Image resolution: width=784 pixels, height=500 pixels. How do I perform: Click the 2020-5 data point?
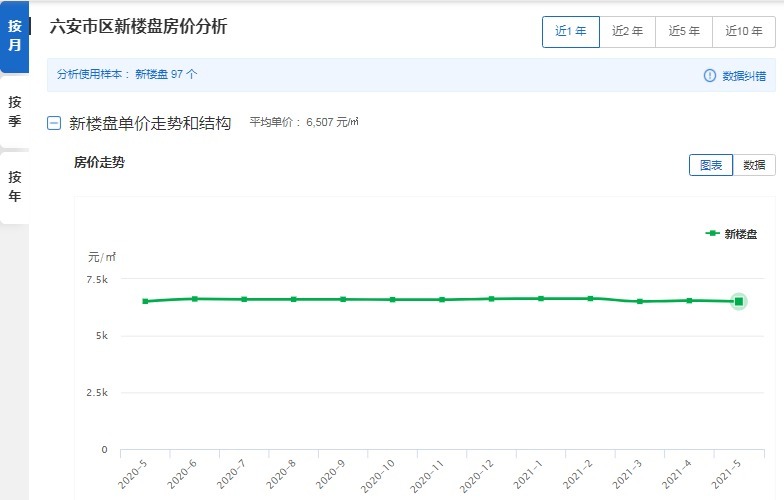[x=146, y=301]
